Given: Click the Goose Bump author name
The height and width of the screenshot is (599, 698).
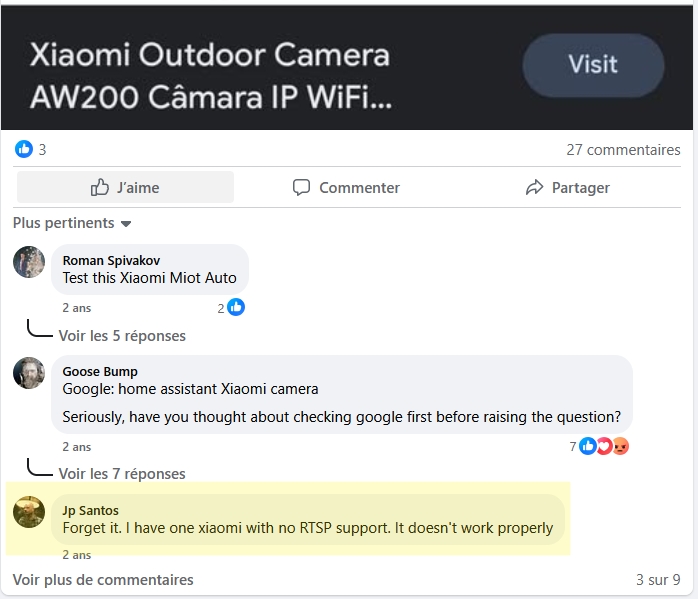Looking at the screenshot, I should pyautogui.click(x=100, y=371).
